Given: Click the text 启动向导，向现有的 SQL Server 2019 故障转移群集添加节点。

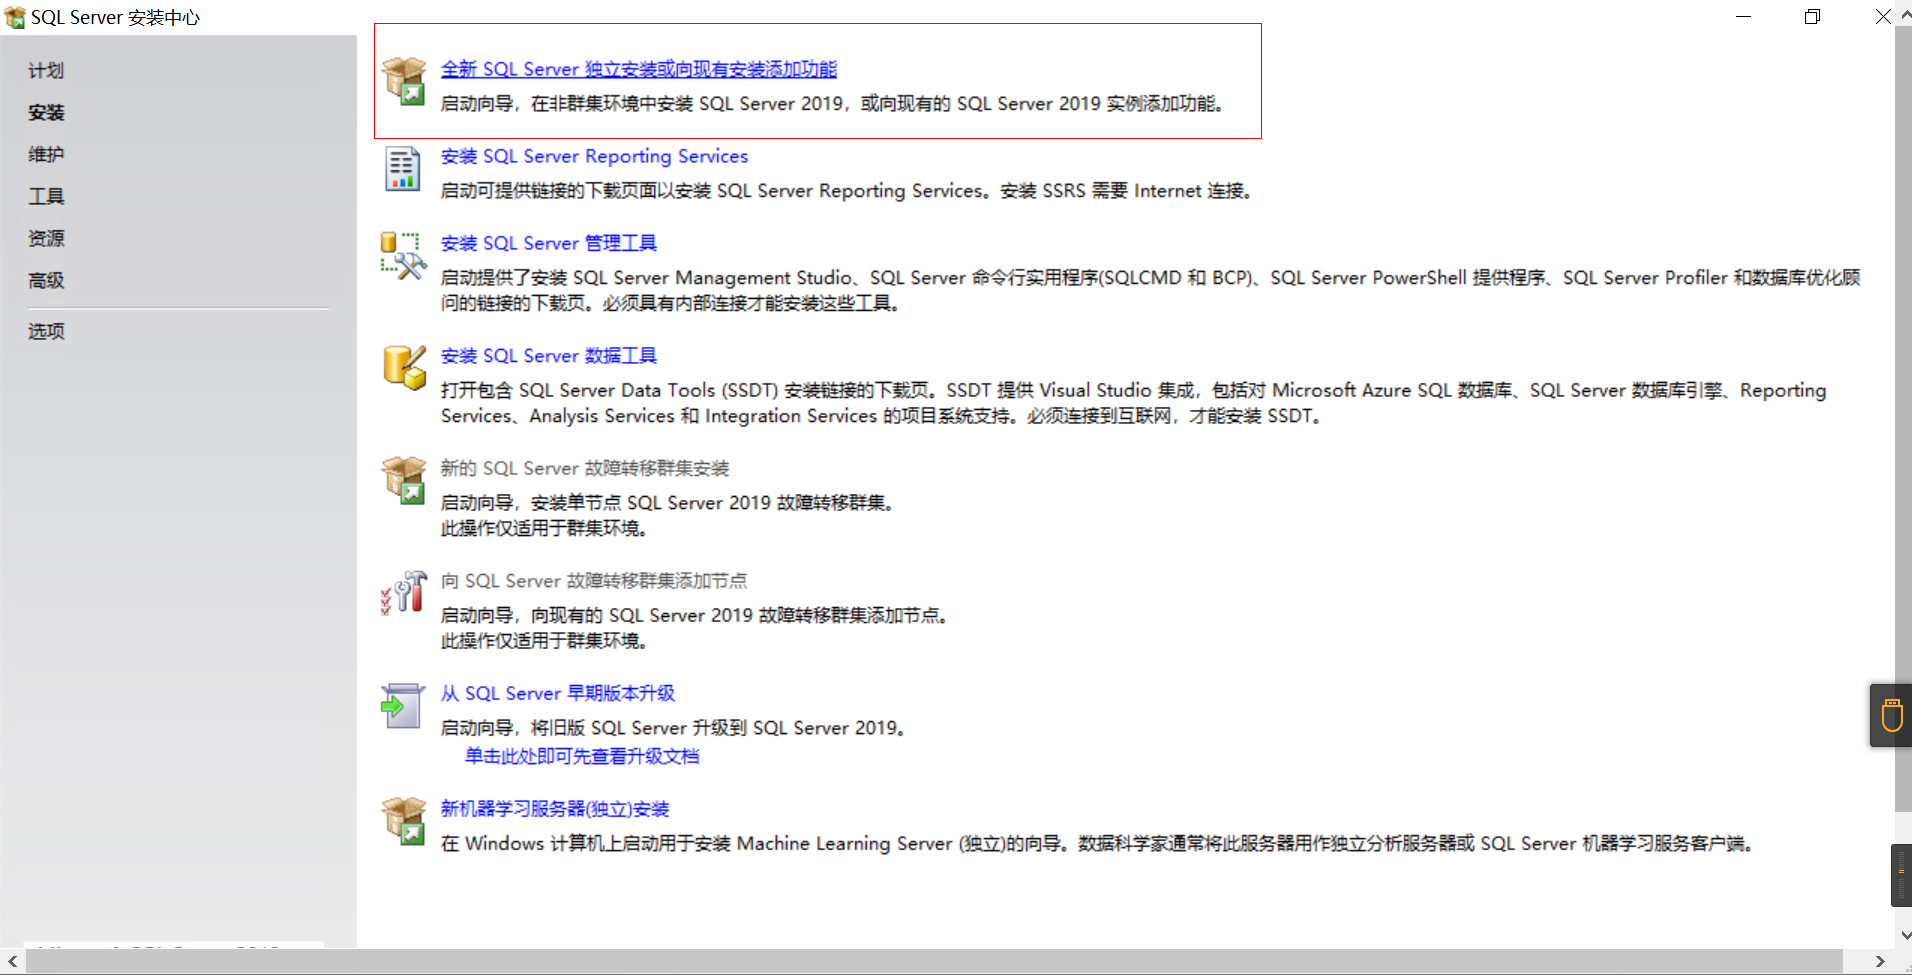Looking at the screenshot, I should (x=696, y=615).
